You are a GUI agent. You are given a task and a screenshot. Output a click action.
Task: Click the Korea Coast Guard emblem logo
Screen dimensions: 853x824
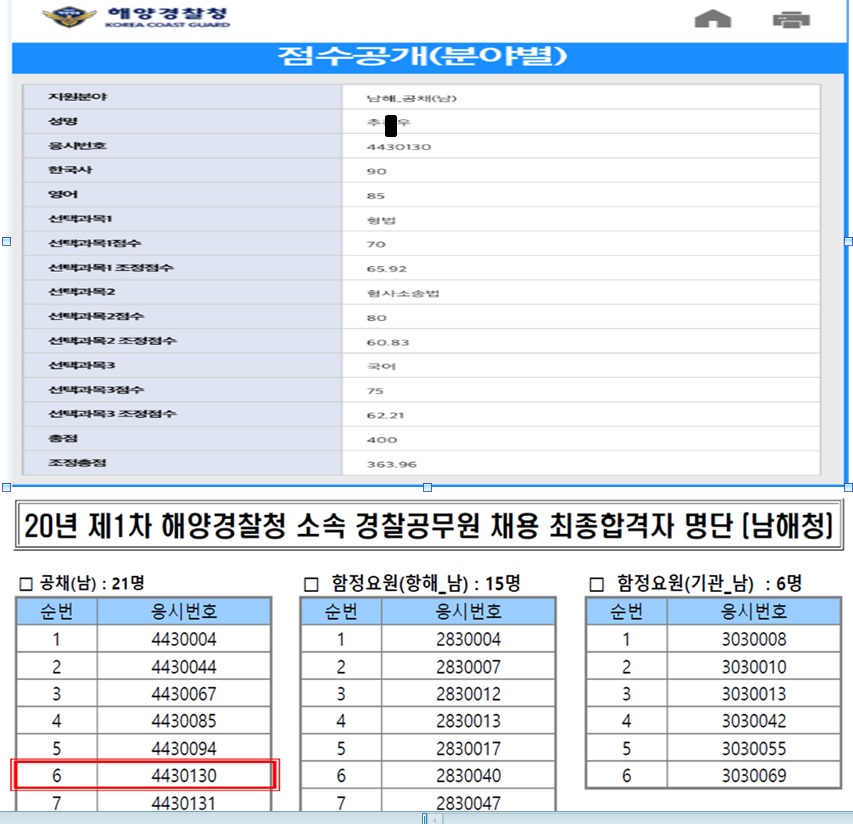[66, 17]
